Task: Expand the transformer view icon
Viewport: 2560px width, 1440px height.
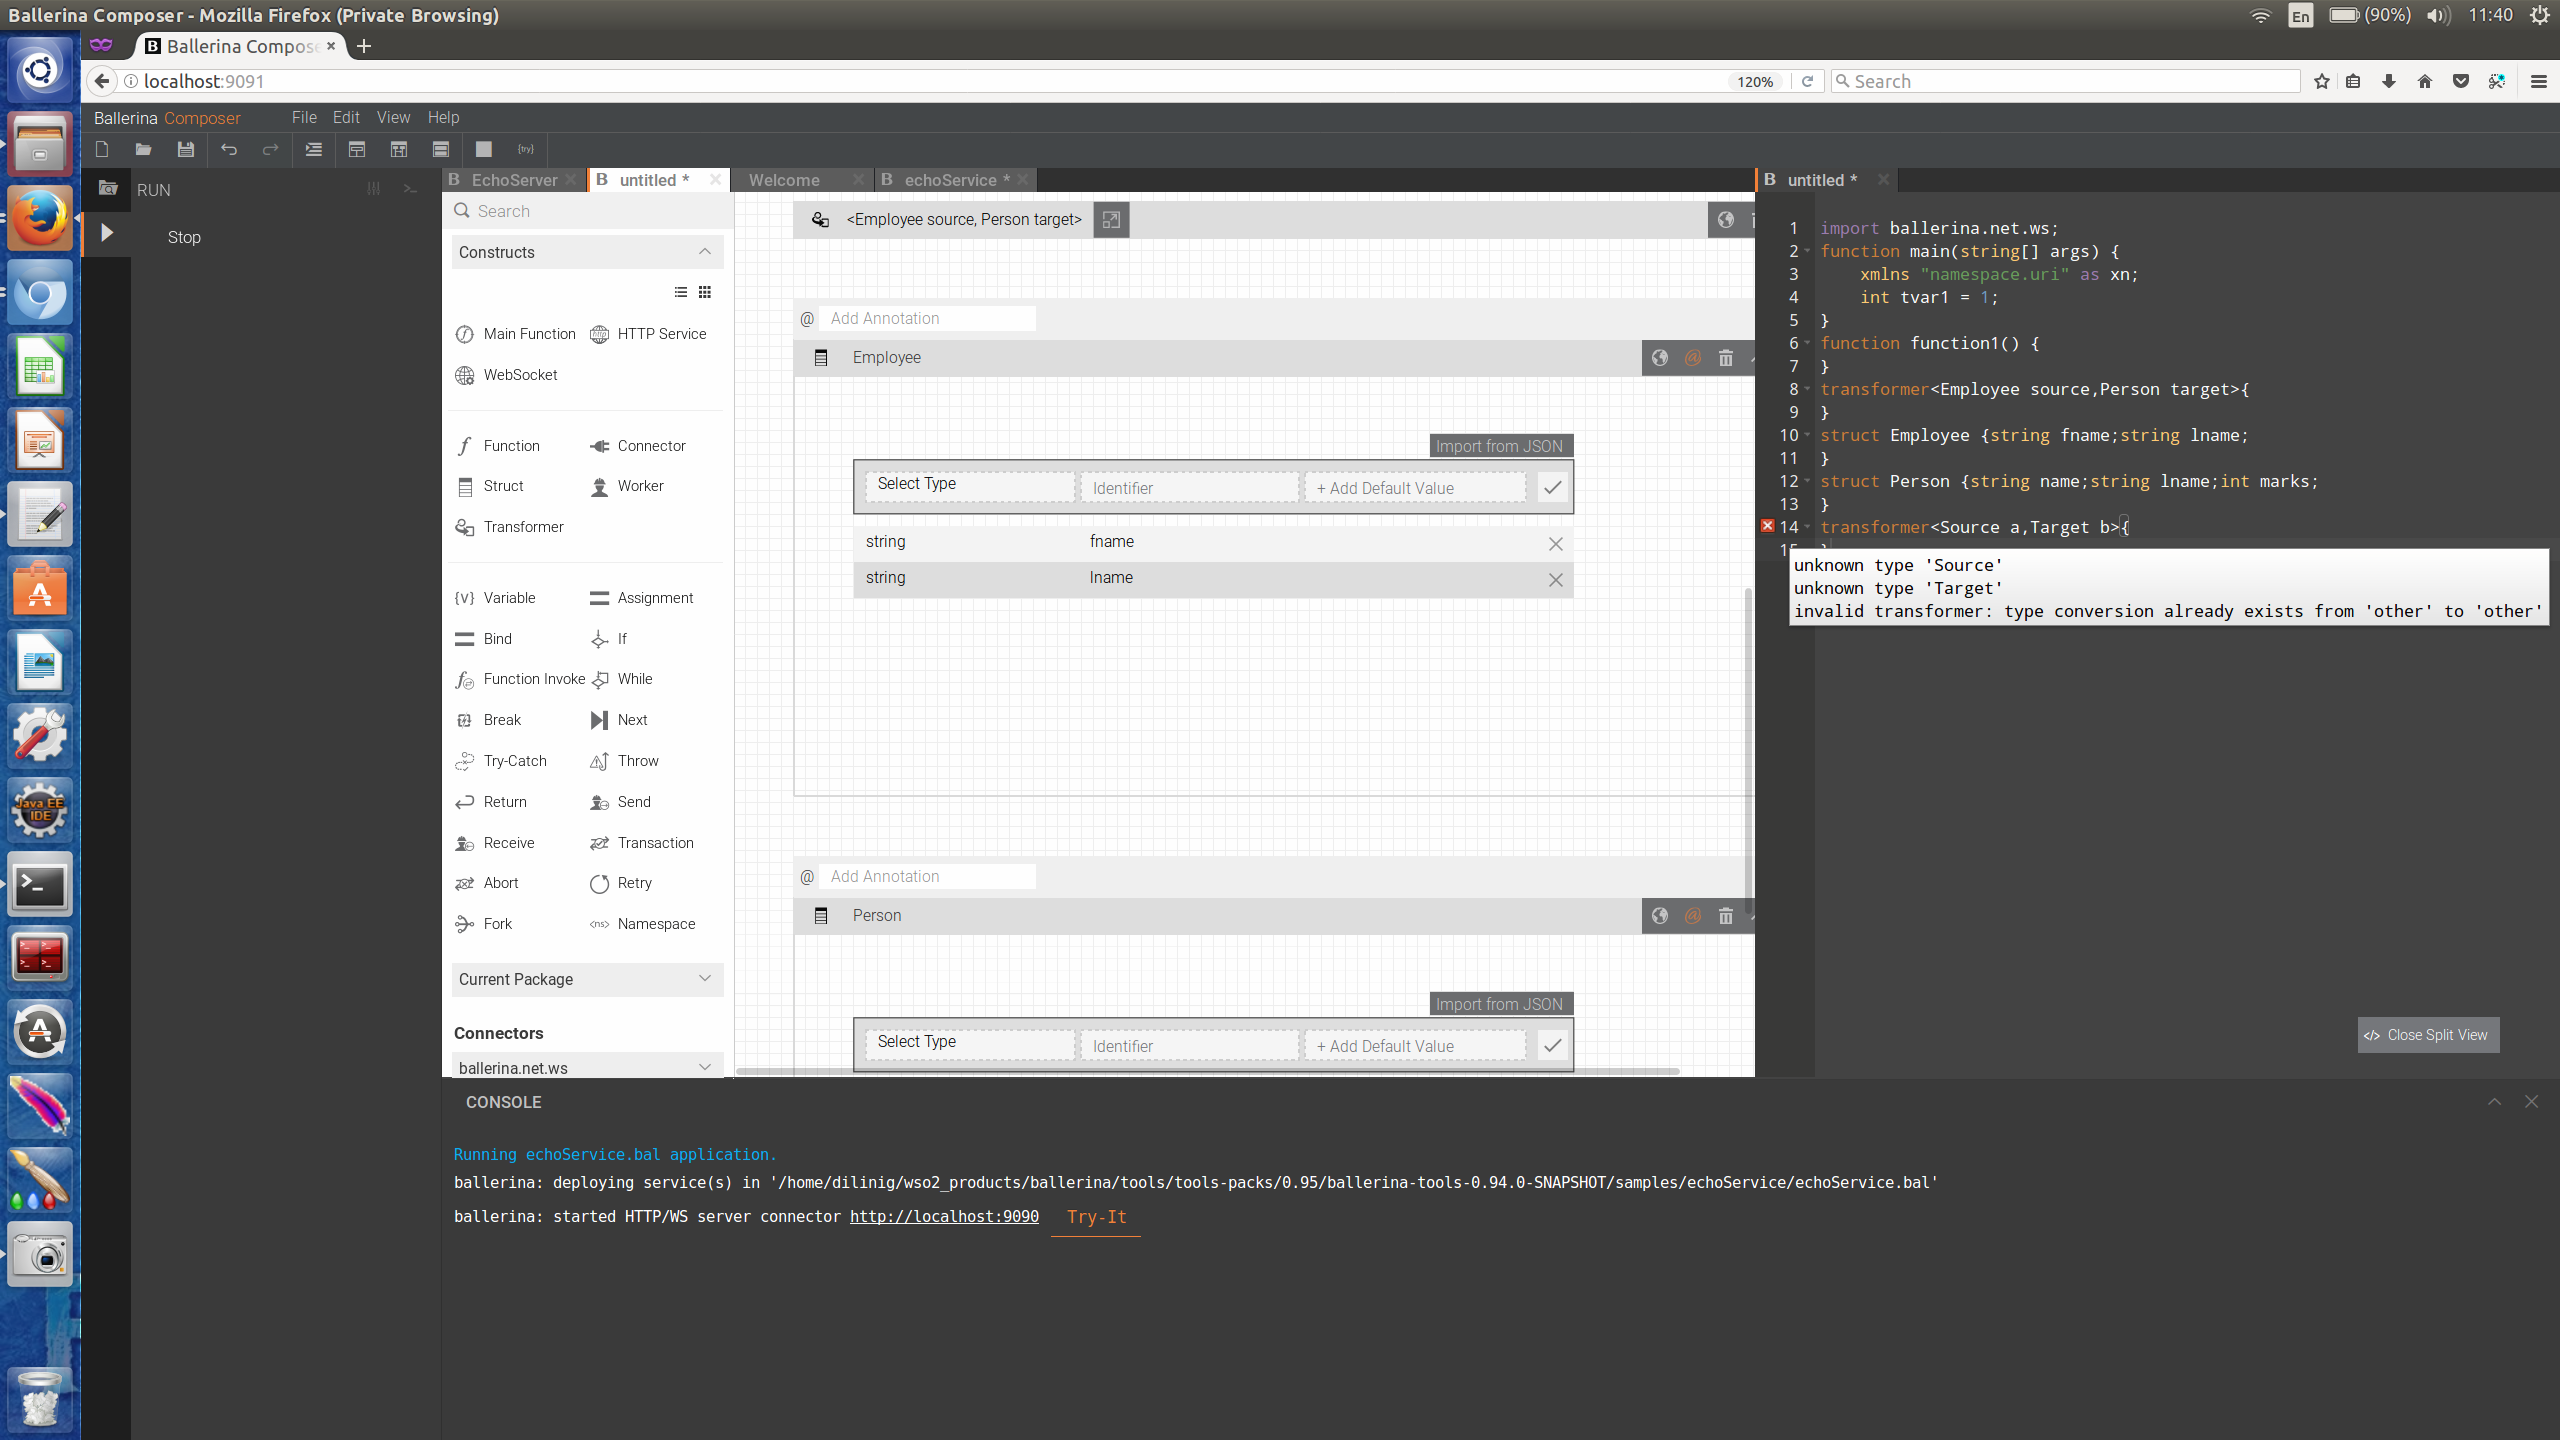Action: pos(1111,220)
